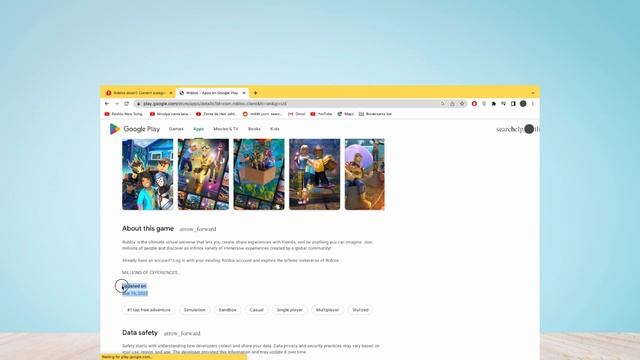Viewport: 640px width, 360px height.
Task: Switch to the Apps section
Action: click(x=198, y=129)
